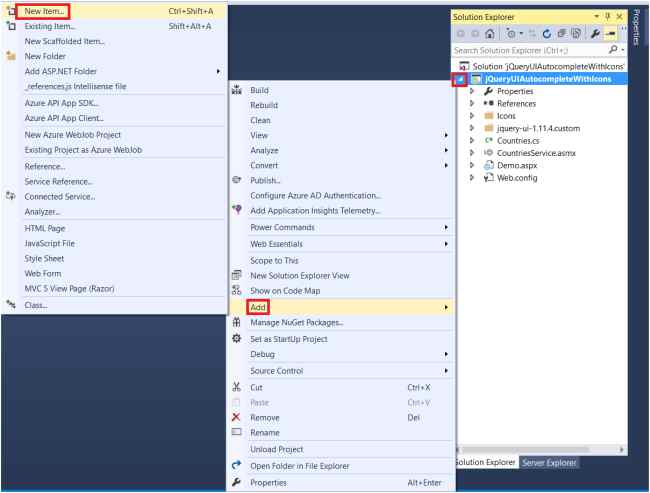Click the New Solution Explorer View icon
The image size is (650, 493).
tap(237, 275)
